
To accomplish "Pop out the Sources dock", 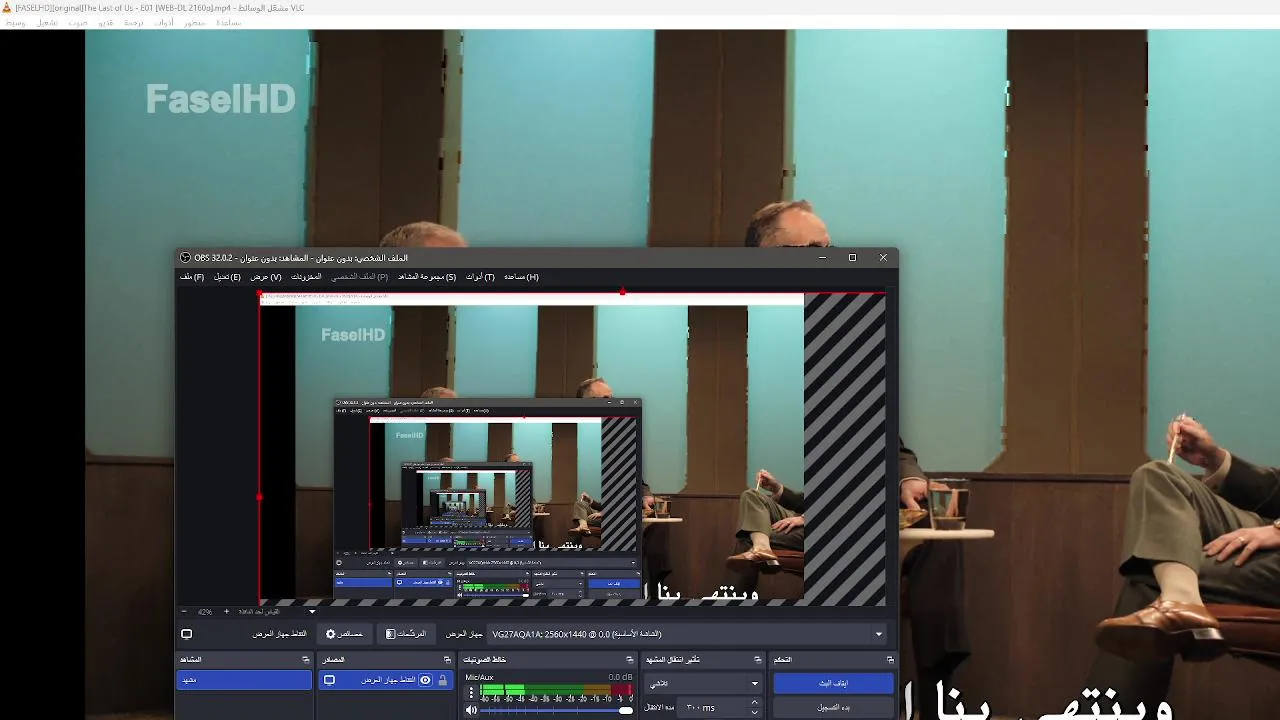I will click(447, 660).
